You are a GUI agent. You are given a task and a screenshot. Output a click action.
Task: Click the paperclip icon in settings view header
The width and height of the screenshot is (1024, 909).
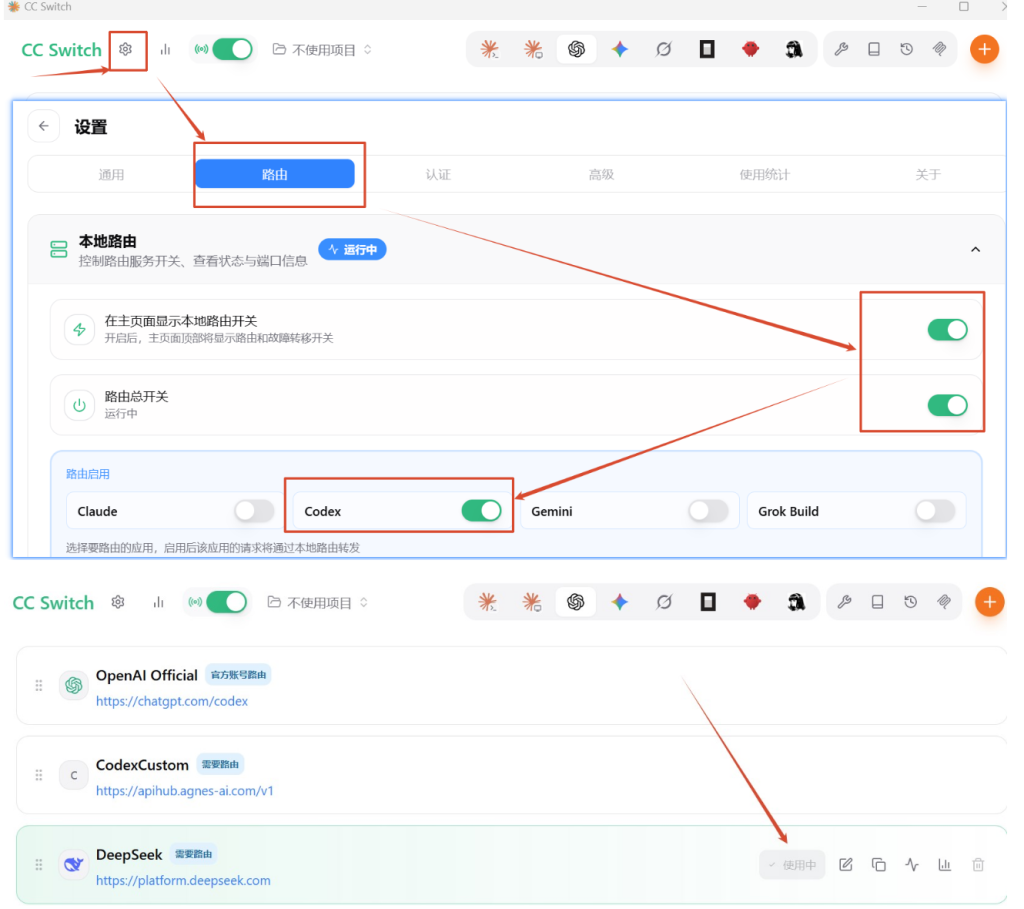coord(939,49)
